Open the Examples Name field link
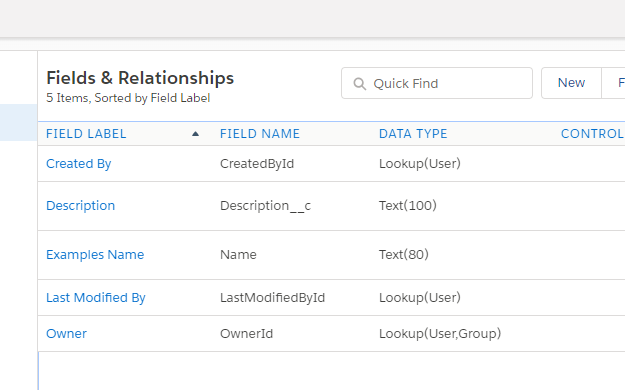The height and width of the screenshot is (390, 625). point(95,254)
